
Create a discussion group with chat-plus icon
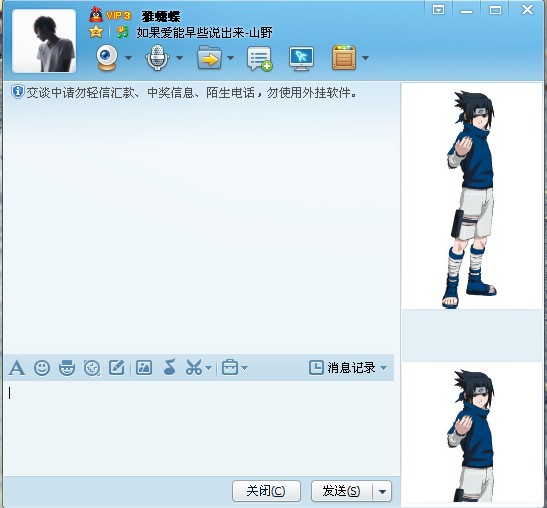tap(260, 59)
